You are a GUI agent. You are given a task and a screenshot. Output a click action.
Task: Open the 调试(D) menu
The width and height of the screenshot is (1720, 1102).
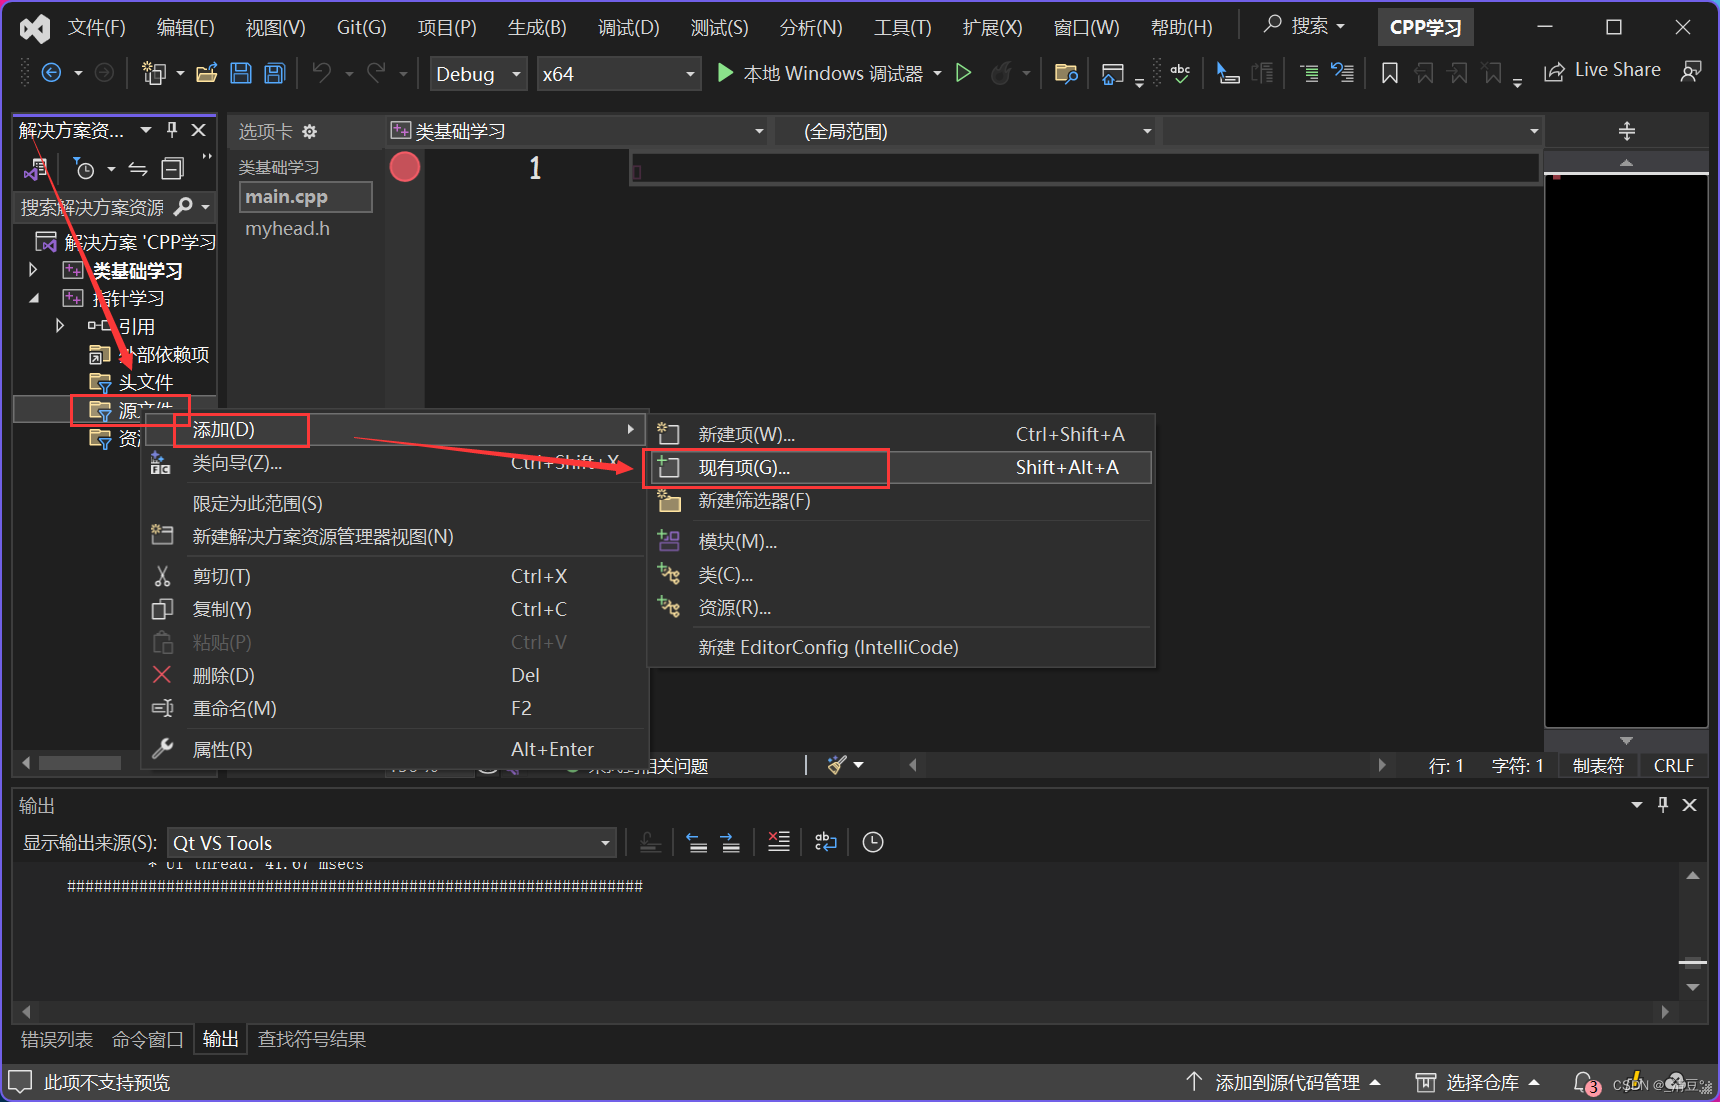tap(628, 28)
